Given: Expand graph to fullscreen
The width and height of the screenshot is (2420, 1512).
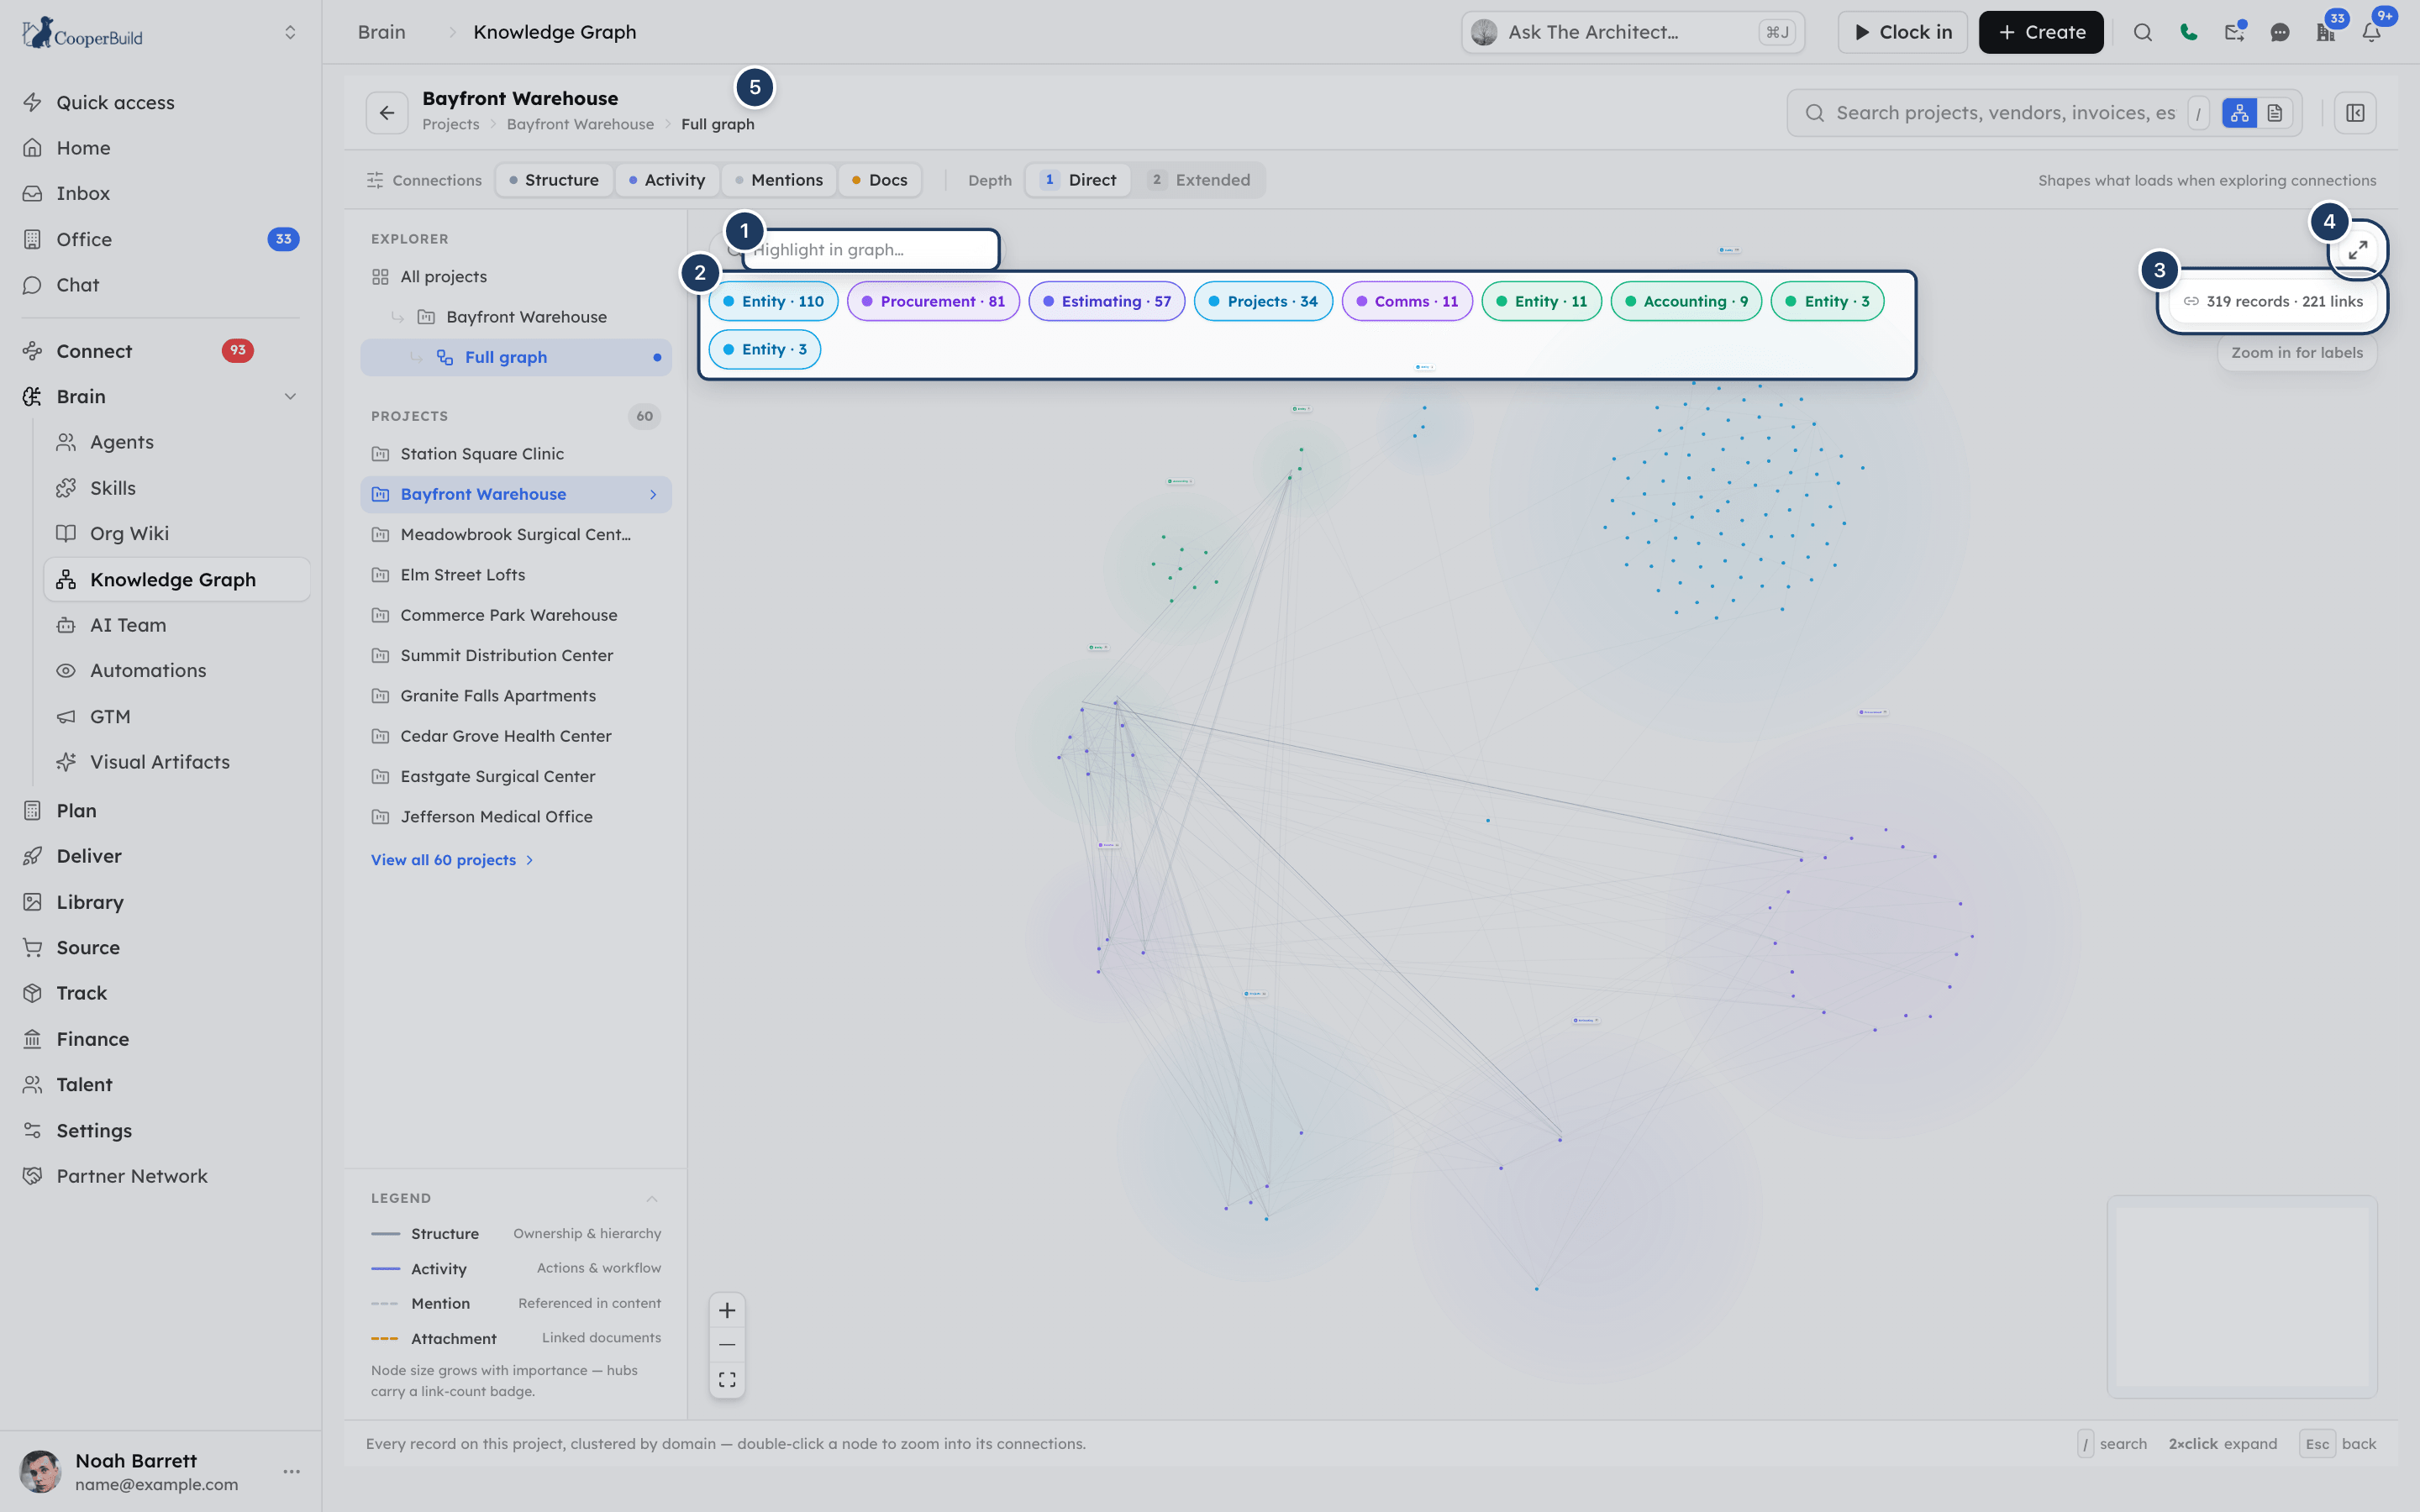Looking at the screenshot, I should pyautogui.click(x=2358, y=250).
